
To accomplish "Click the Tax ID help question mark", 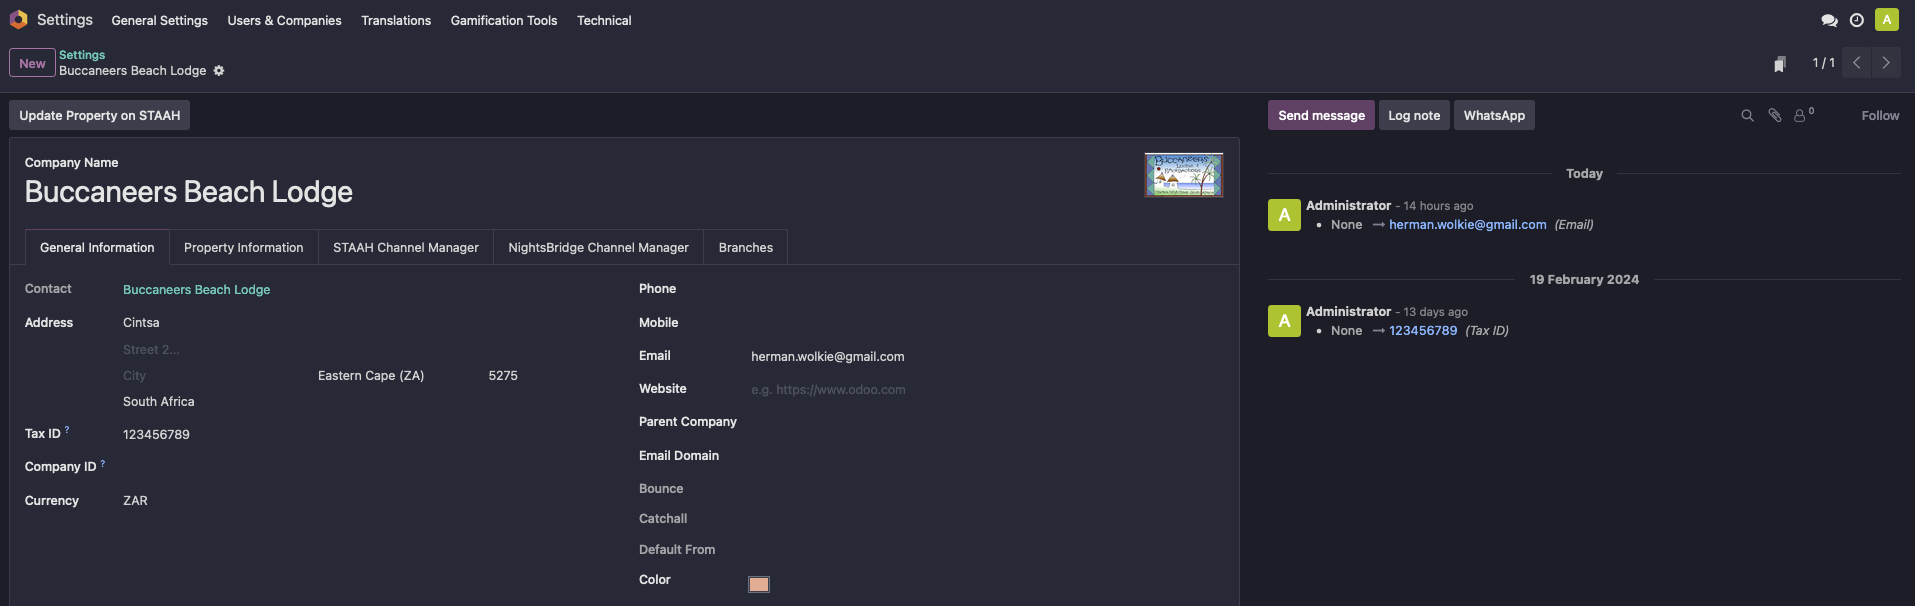I will point(67,430).
